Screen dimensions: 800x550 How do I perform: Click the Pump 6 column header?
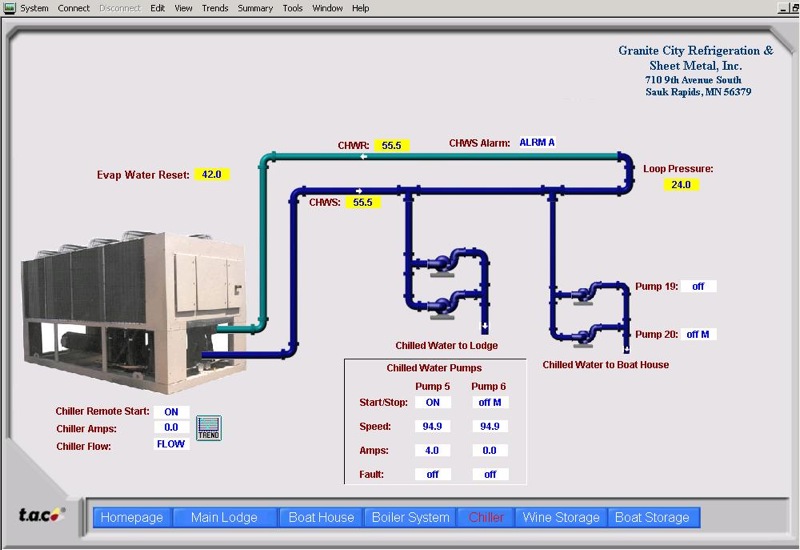click(x=489, y=386)
